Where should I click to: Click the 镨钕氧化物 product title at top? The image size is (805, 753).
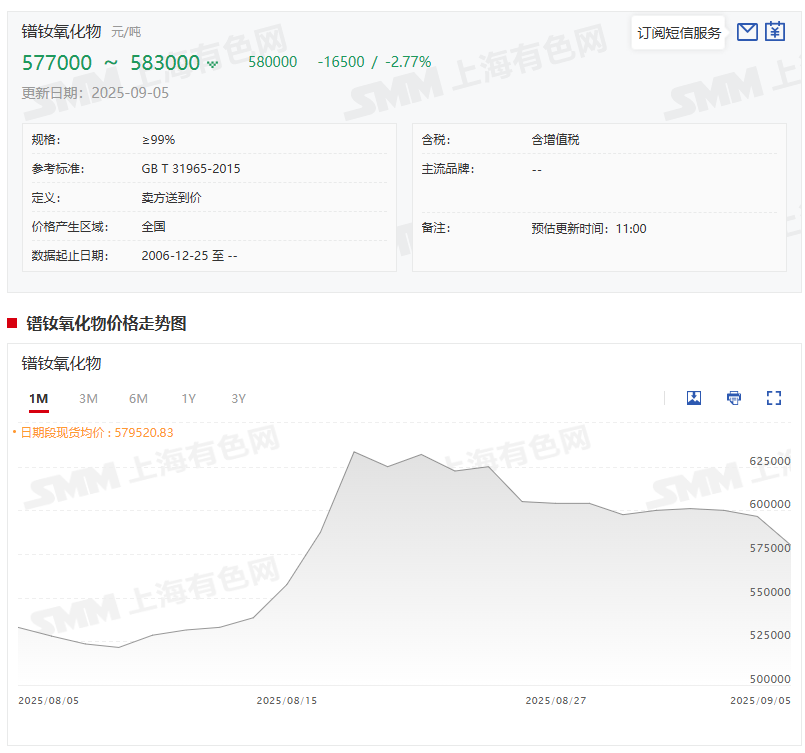coord(62,31)
